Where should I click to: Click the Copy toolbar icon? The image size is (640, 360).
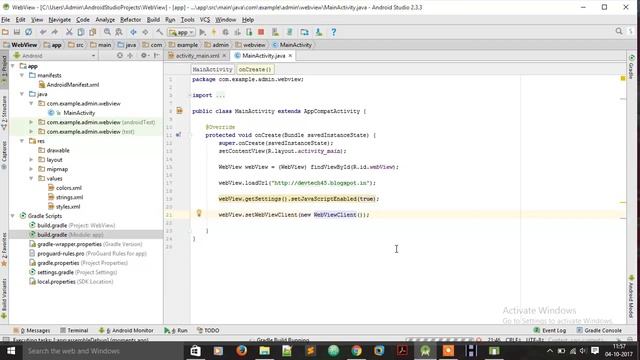point(81,32)
